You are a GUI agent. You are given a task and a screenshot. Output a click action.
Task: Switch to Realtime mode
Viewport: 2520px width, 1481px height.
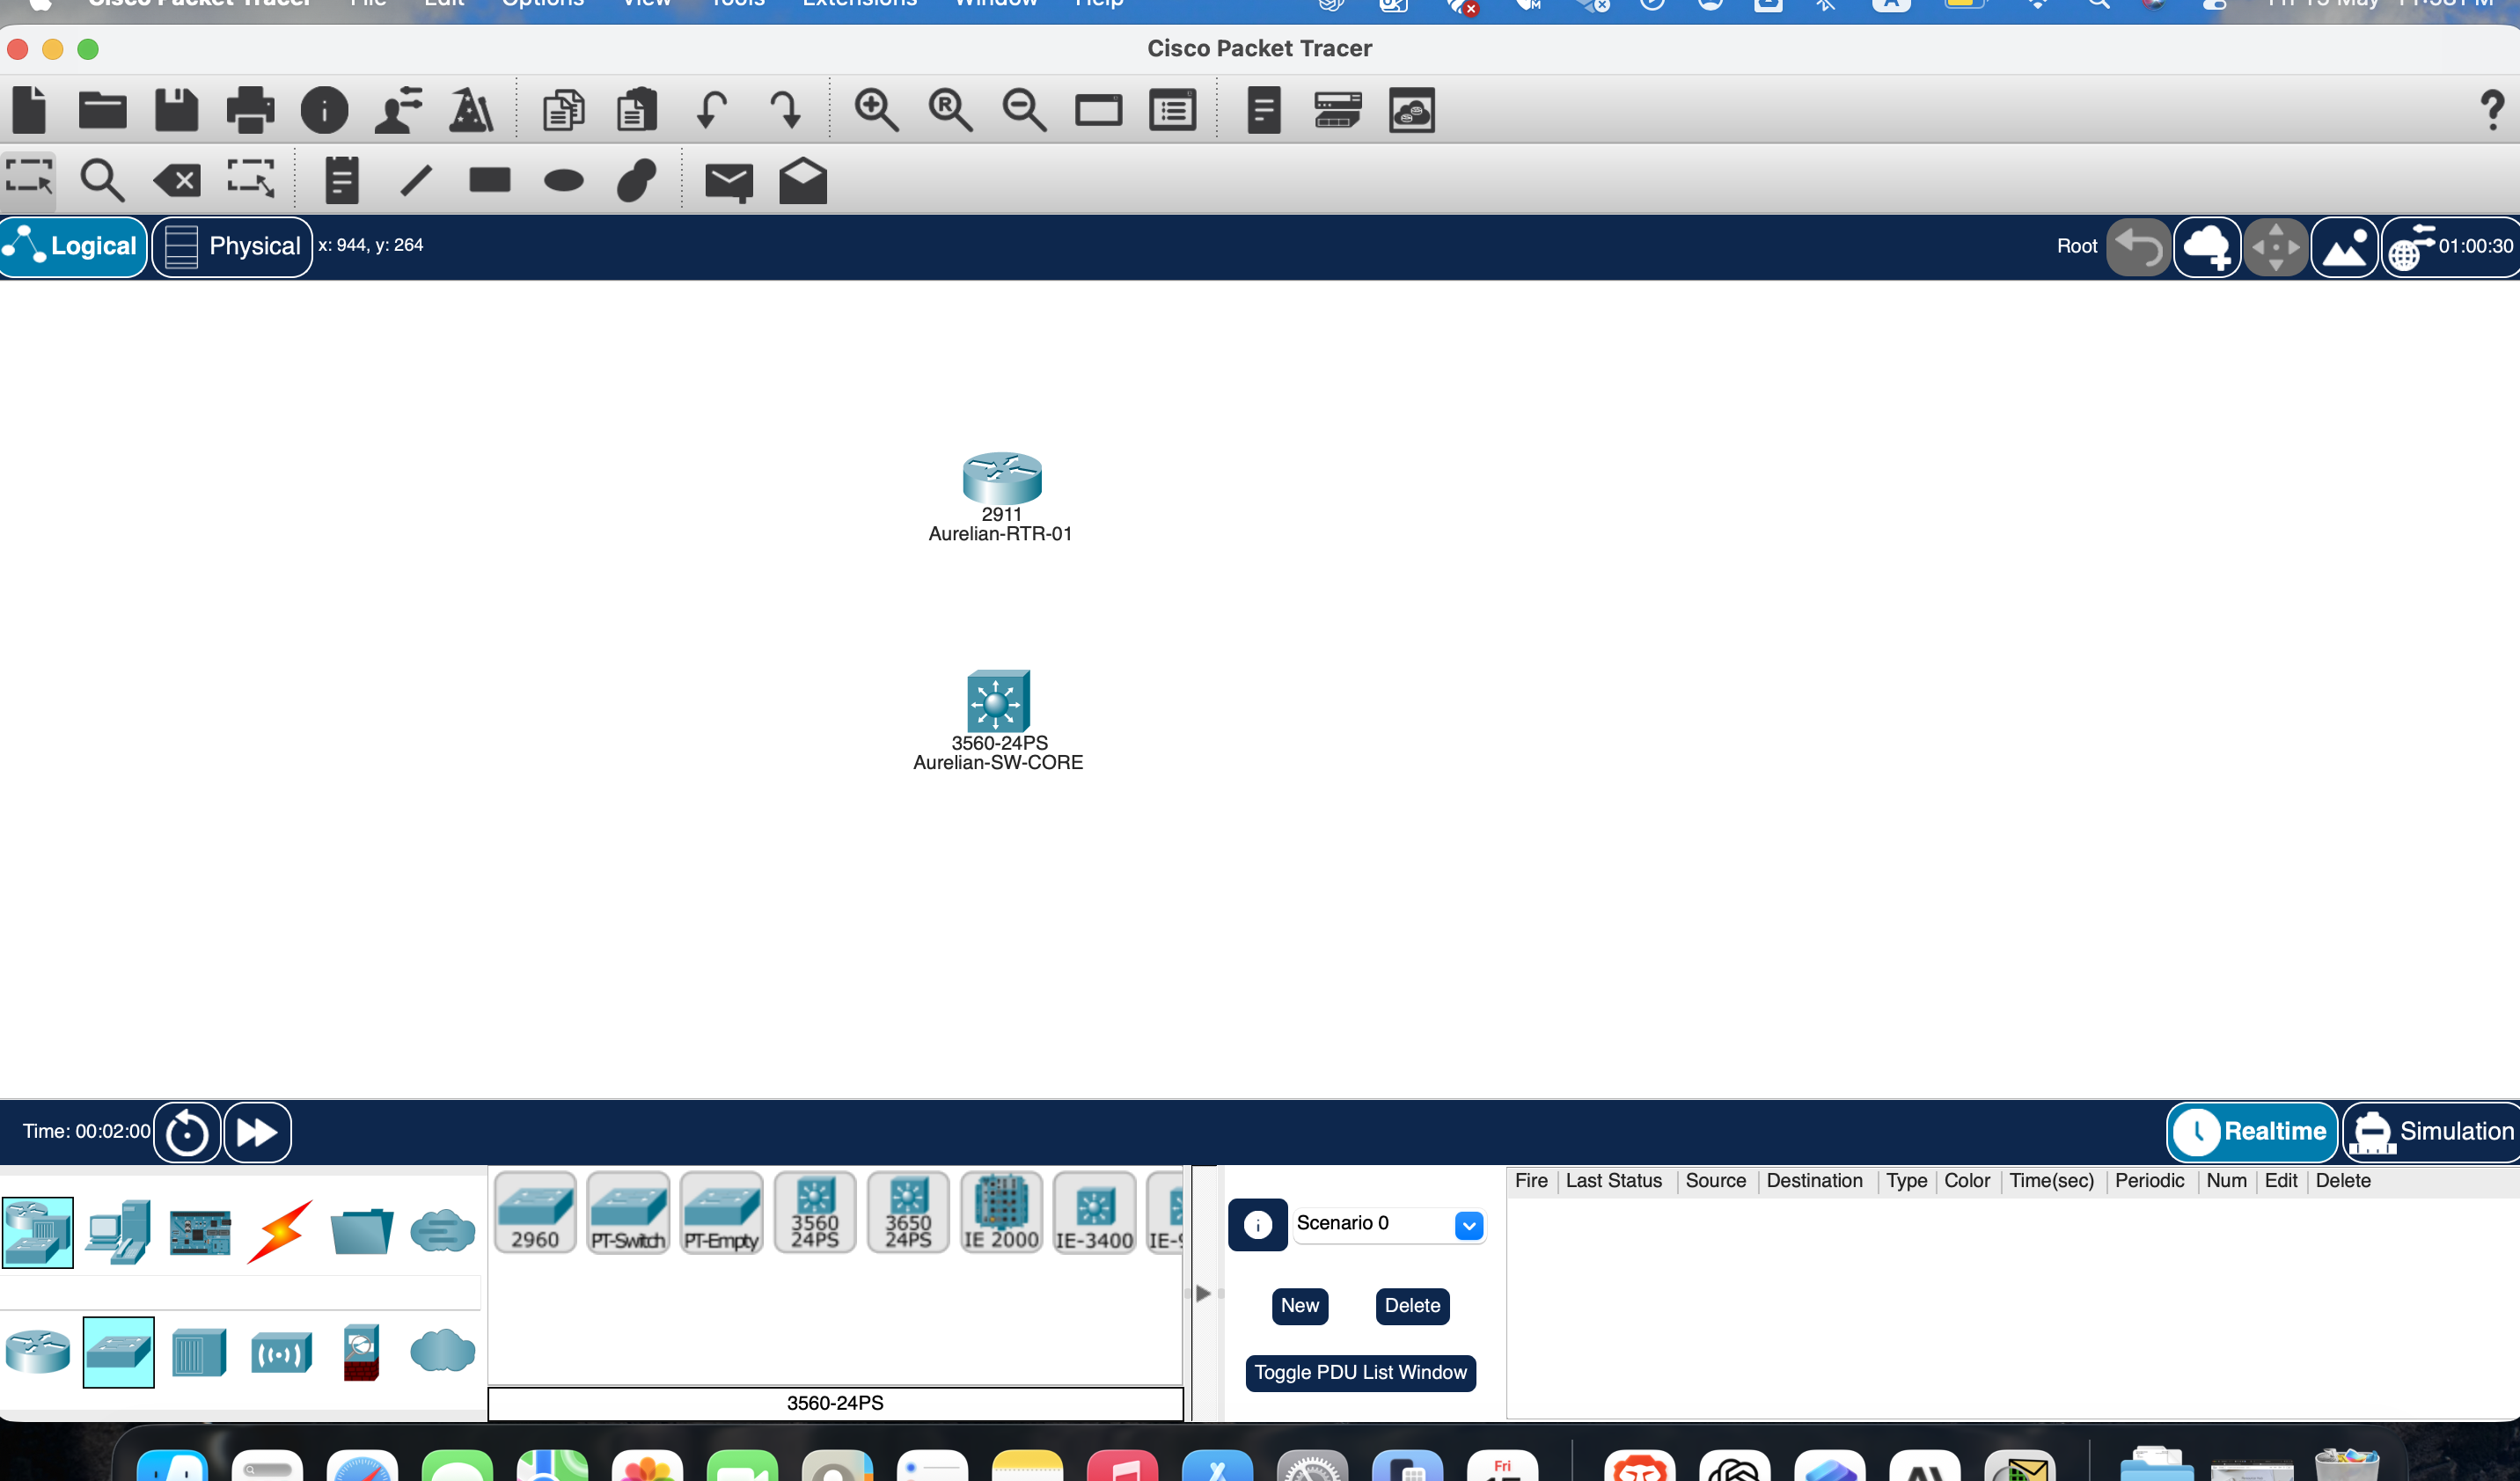tap(2252, 1131)
